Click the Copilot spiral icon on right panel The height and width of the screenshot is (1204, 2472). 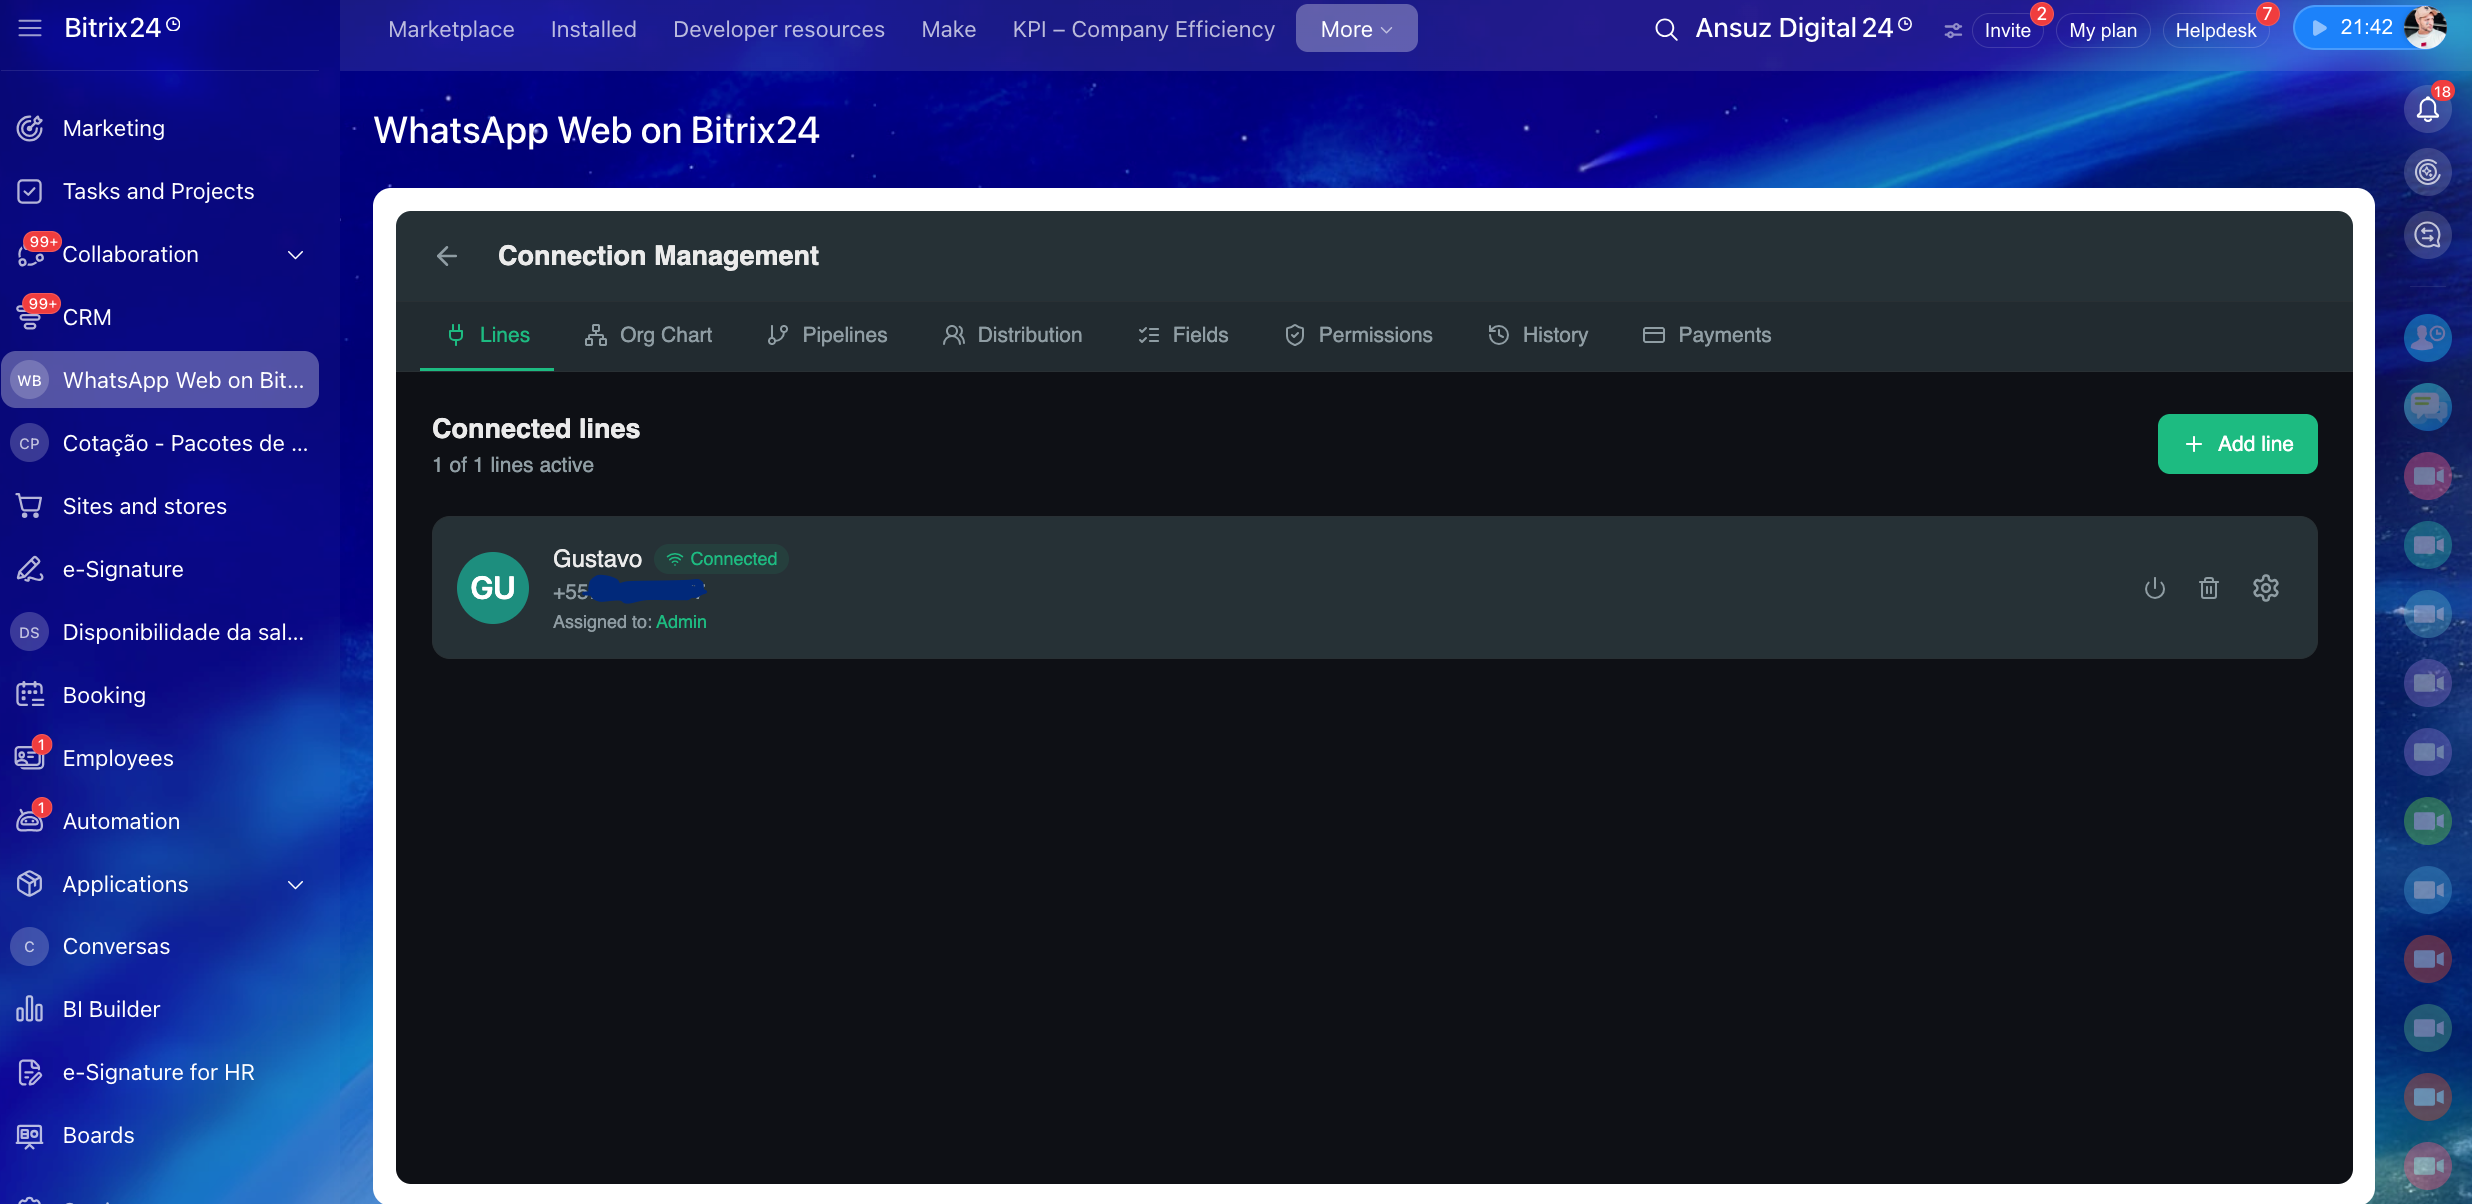pyautogui.click(x=2427, y=172)
